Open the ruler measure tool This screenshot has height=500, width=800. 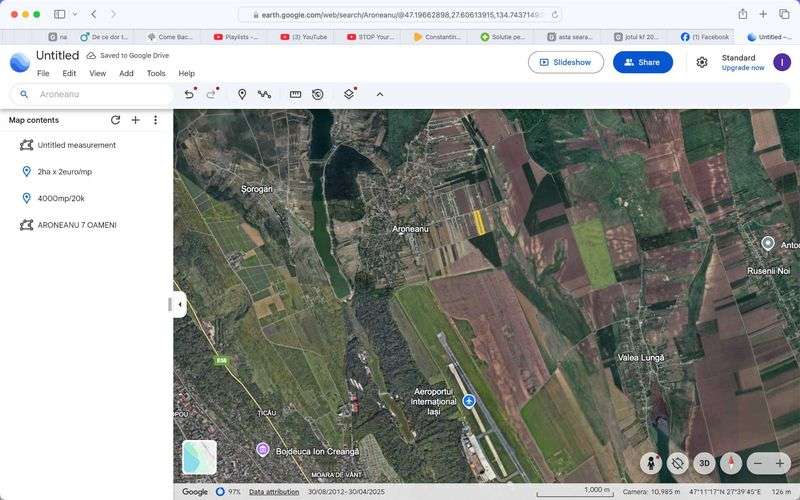[295, 94]
